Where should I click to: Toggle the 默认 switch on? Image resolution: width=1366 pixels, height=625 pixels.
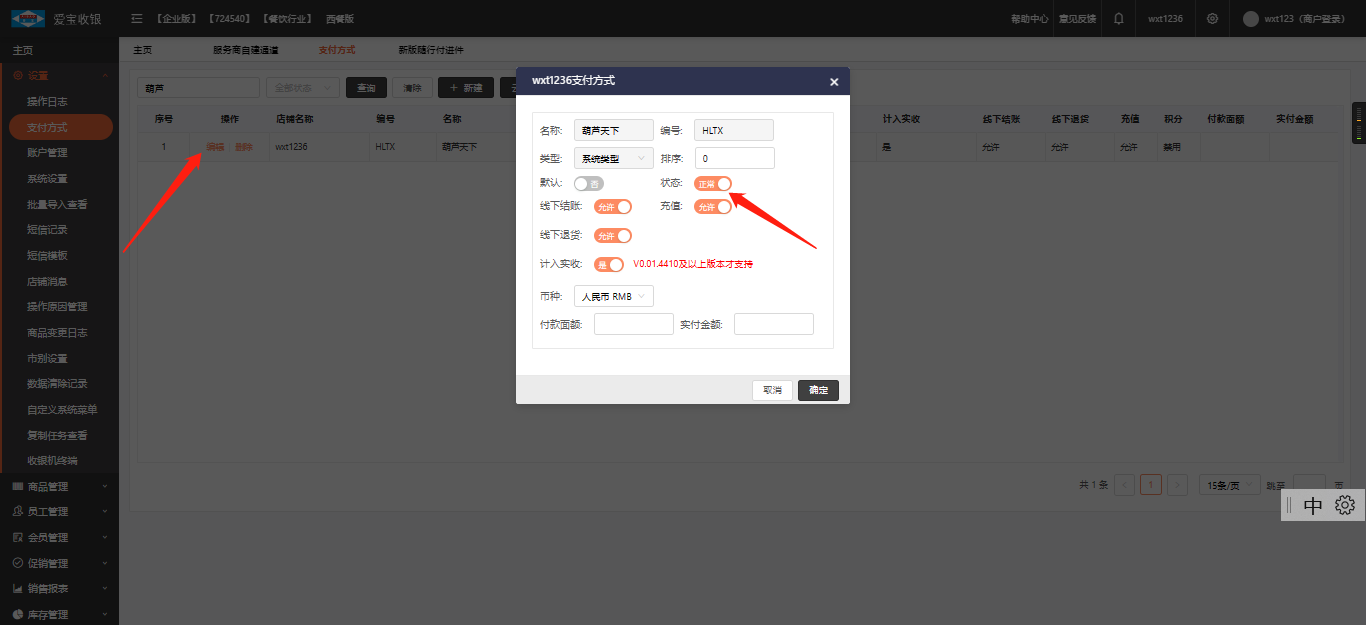pos(589,183)
